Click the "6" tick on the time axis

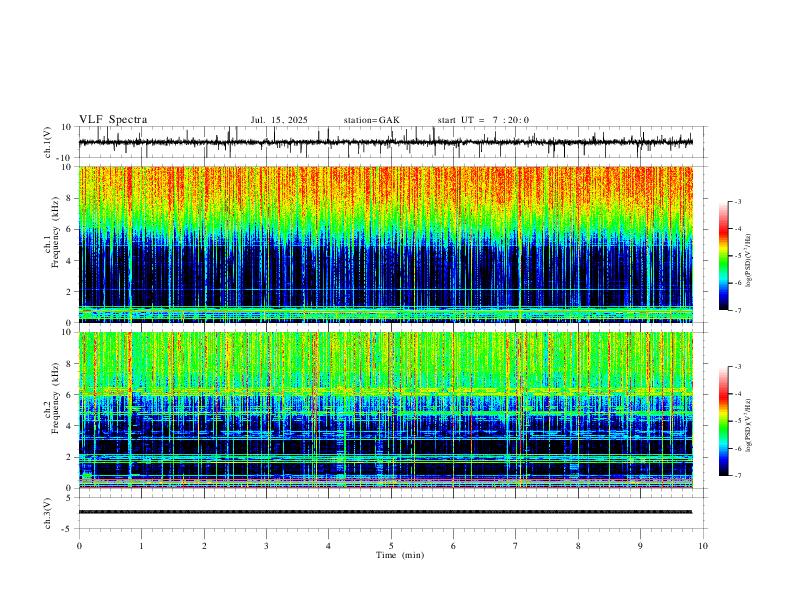pyautogui.click(x=453, y=546)
